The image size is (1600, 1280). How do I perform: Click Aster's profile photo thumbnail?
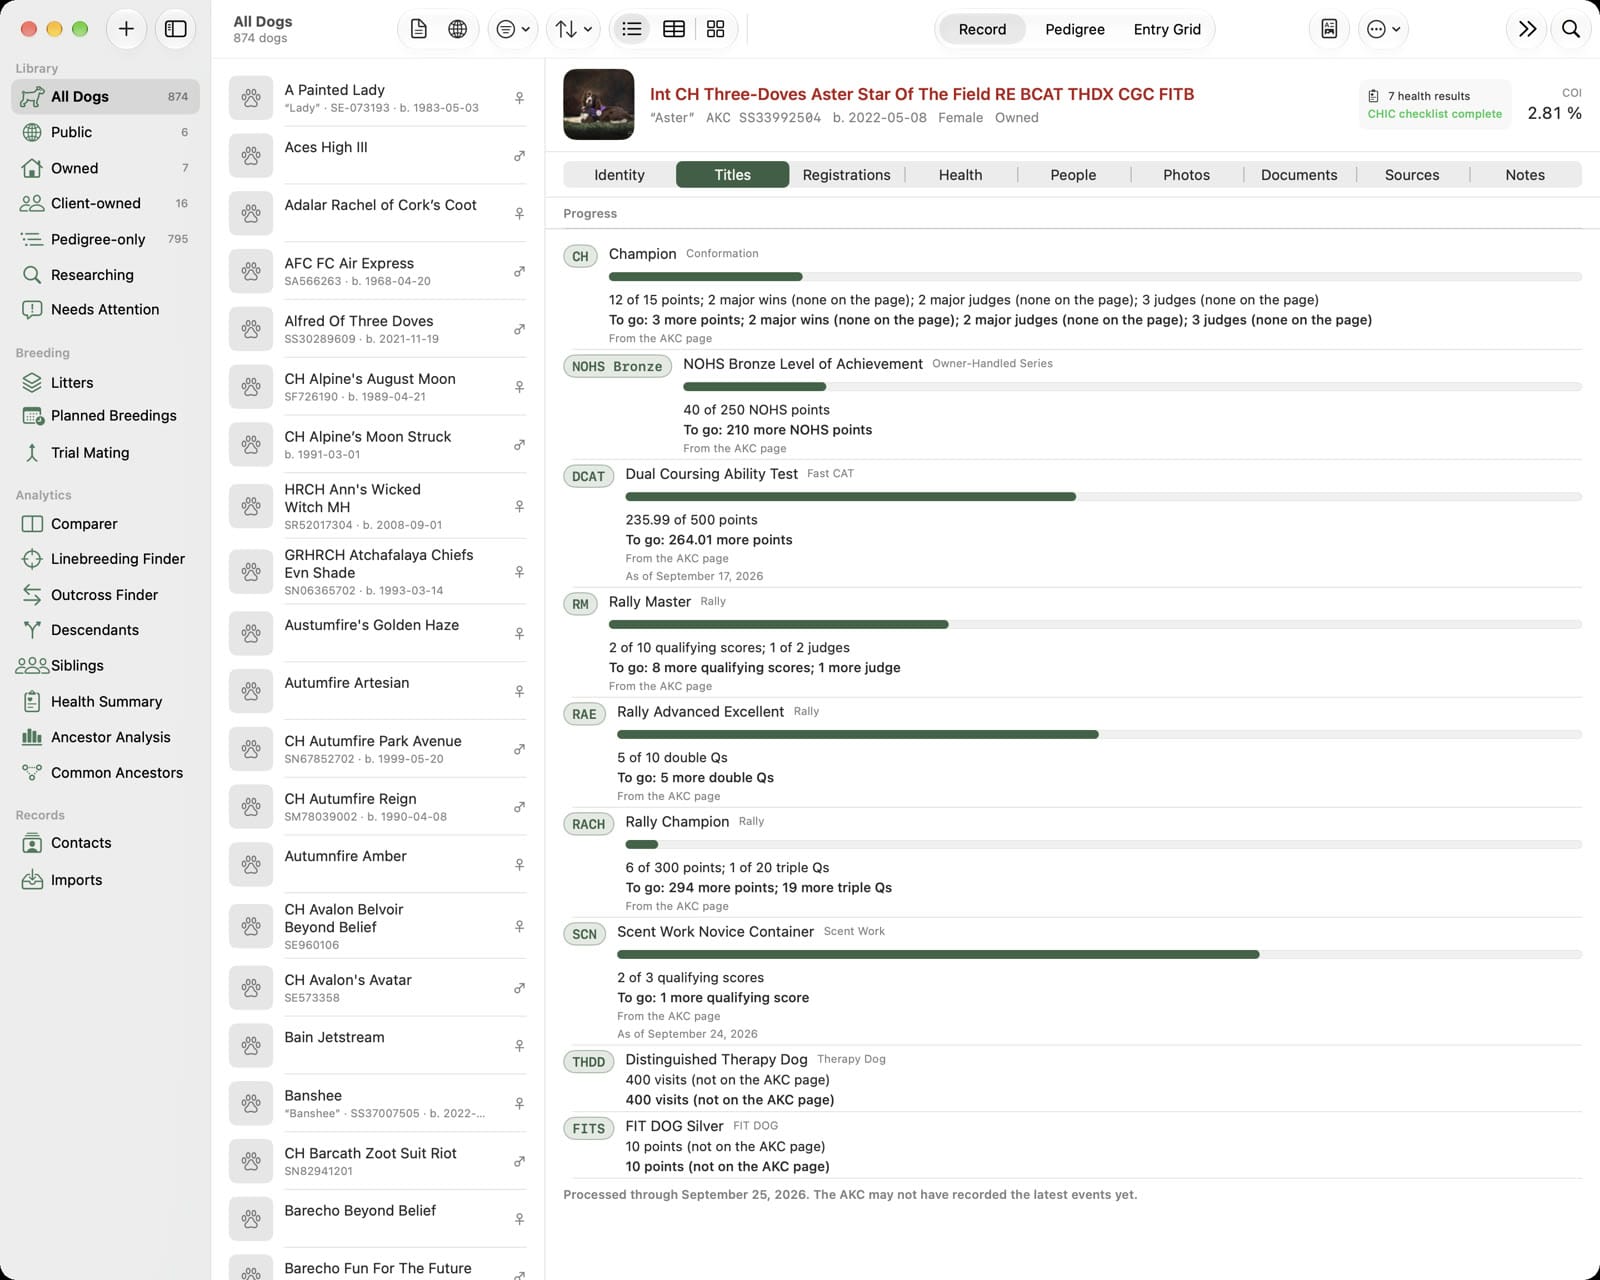598,104
